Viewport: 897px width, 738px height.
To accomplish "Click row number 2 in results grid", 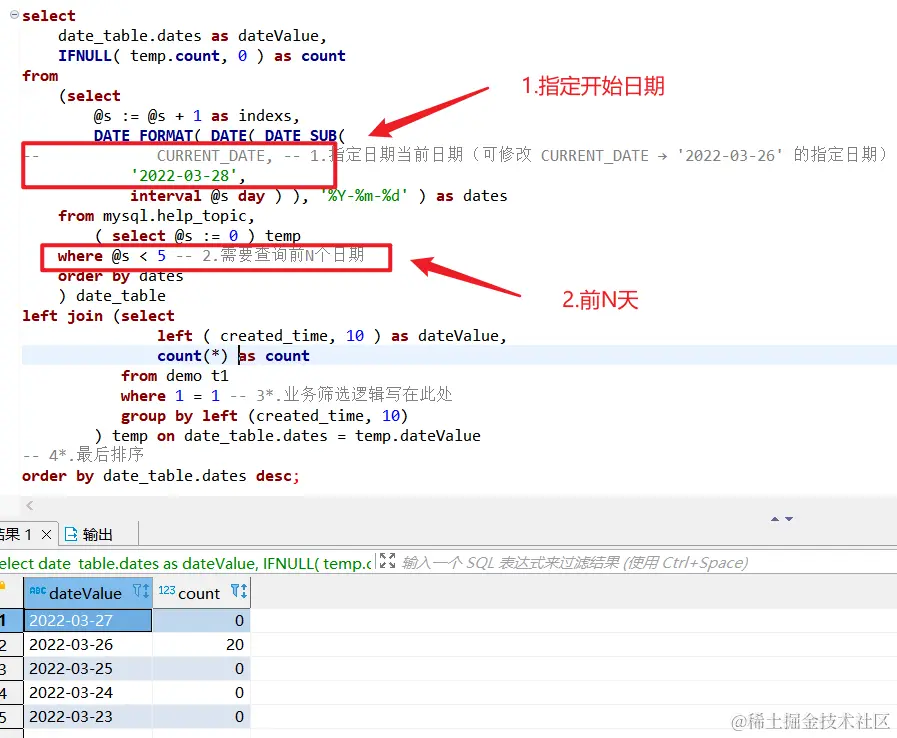I will tap(10, 645).
